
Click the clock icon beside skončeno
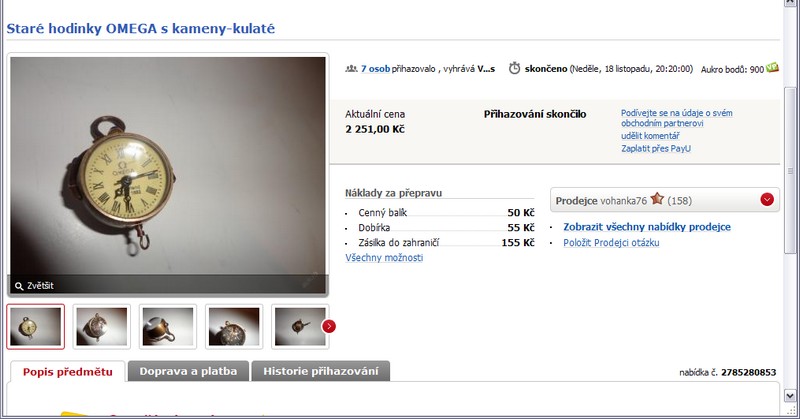coord(514,68)
